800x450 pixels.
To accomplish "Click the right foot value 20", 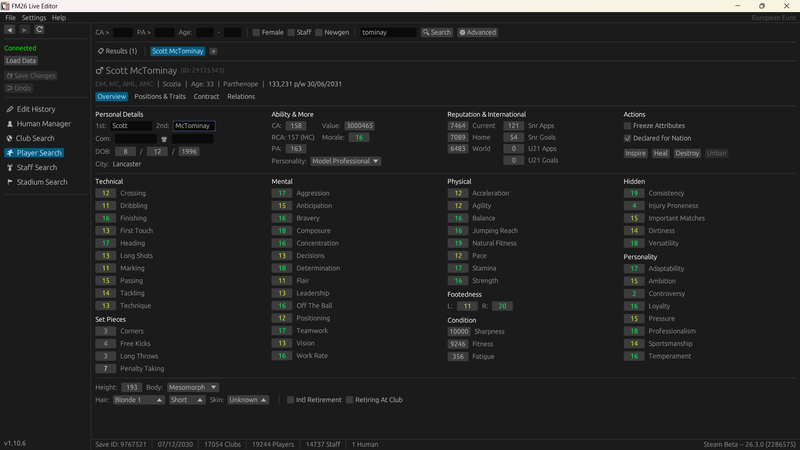I will pyautogui.click(x=502, y=306).
